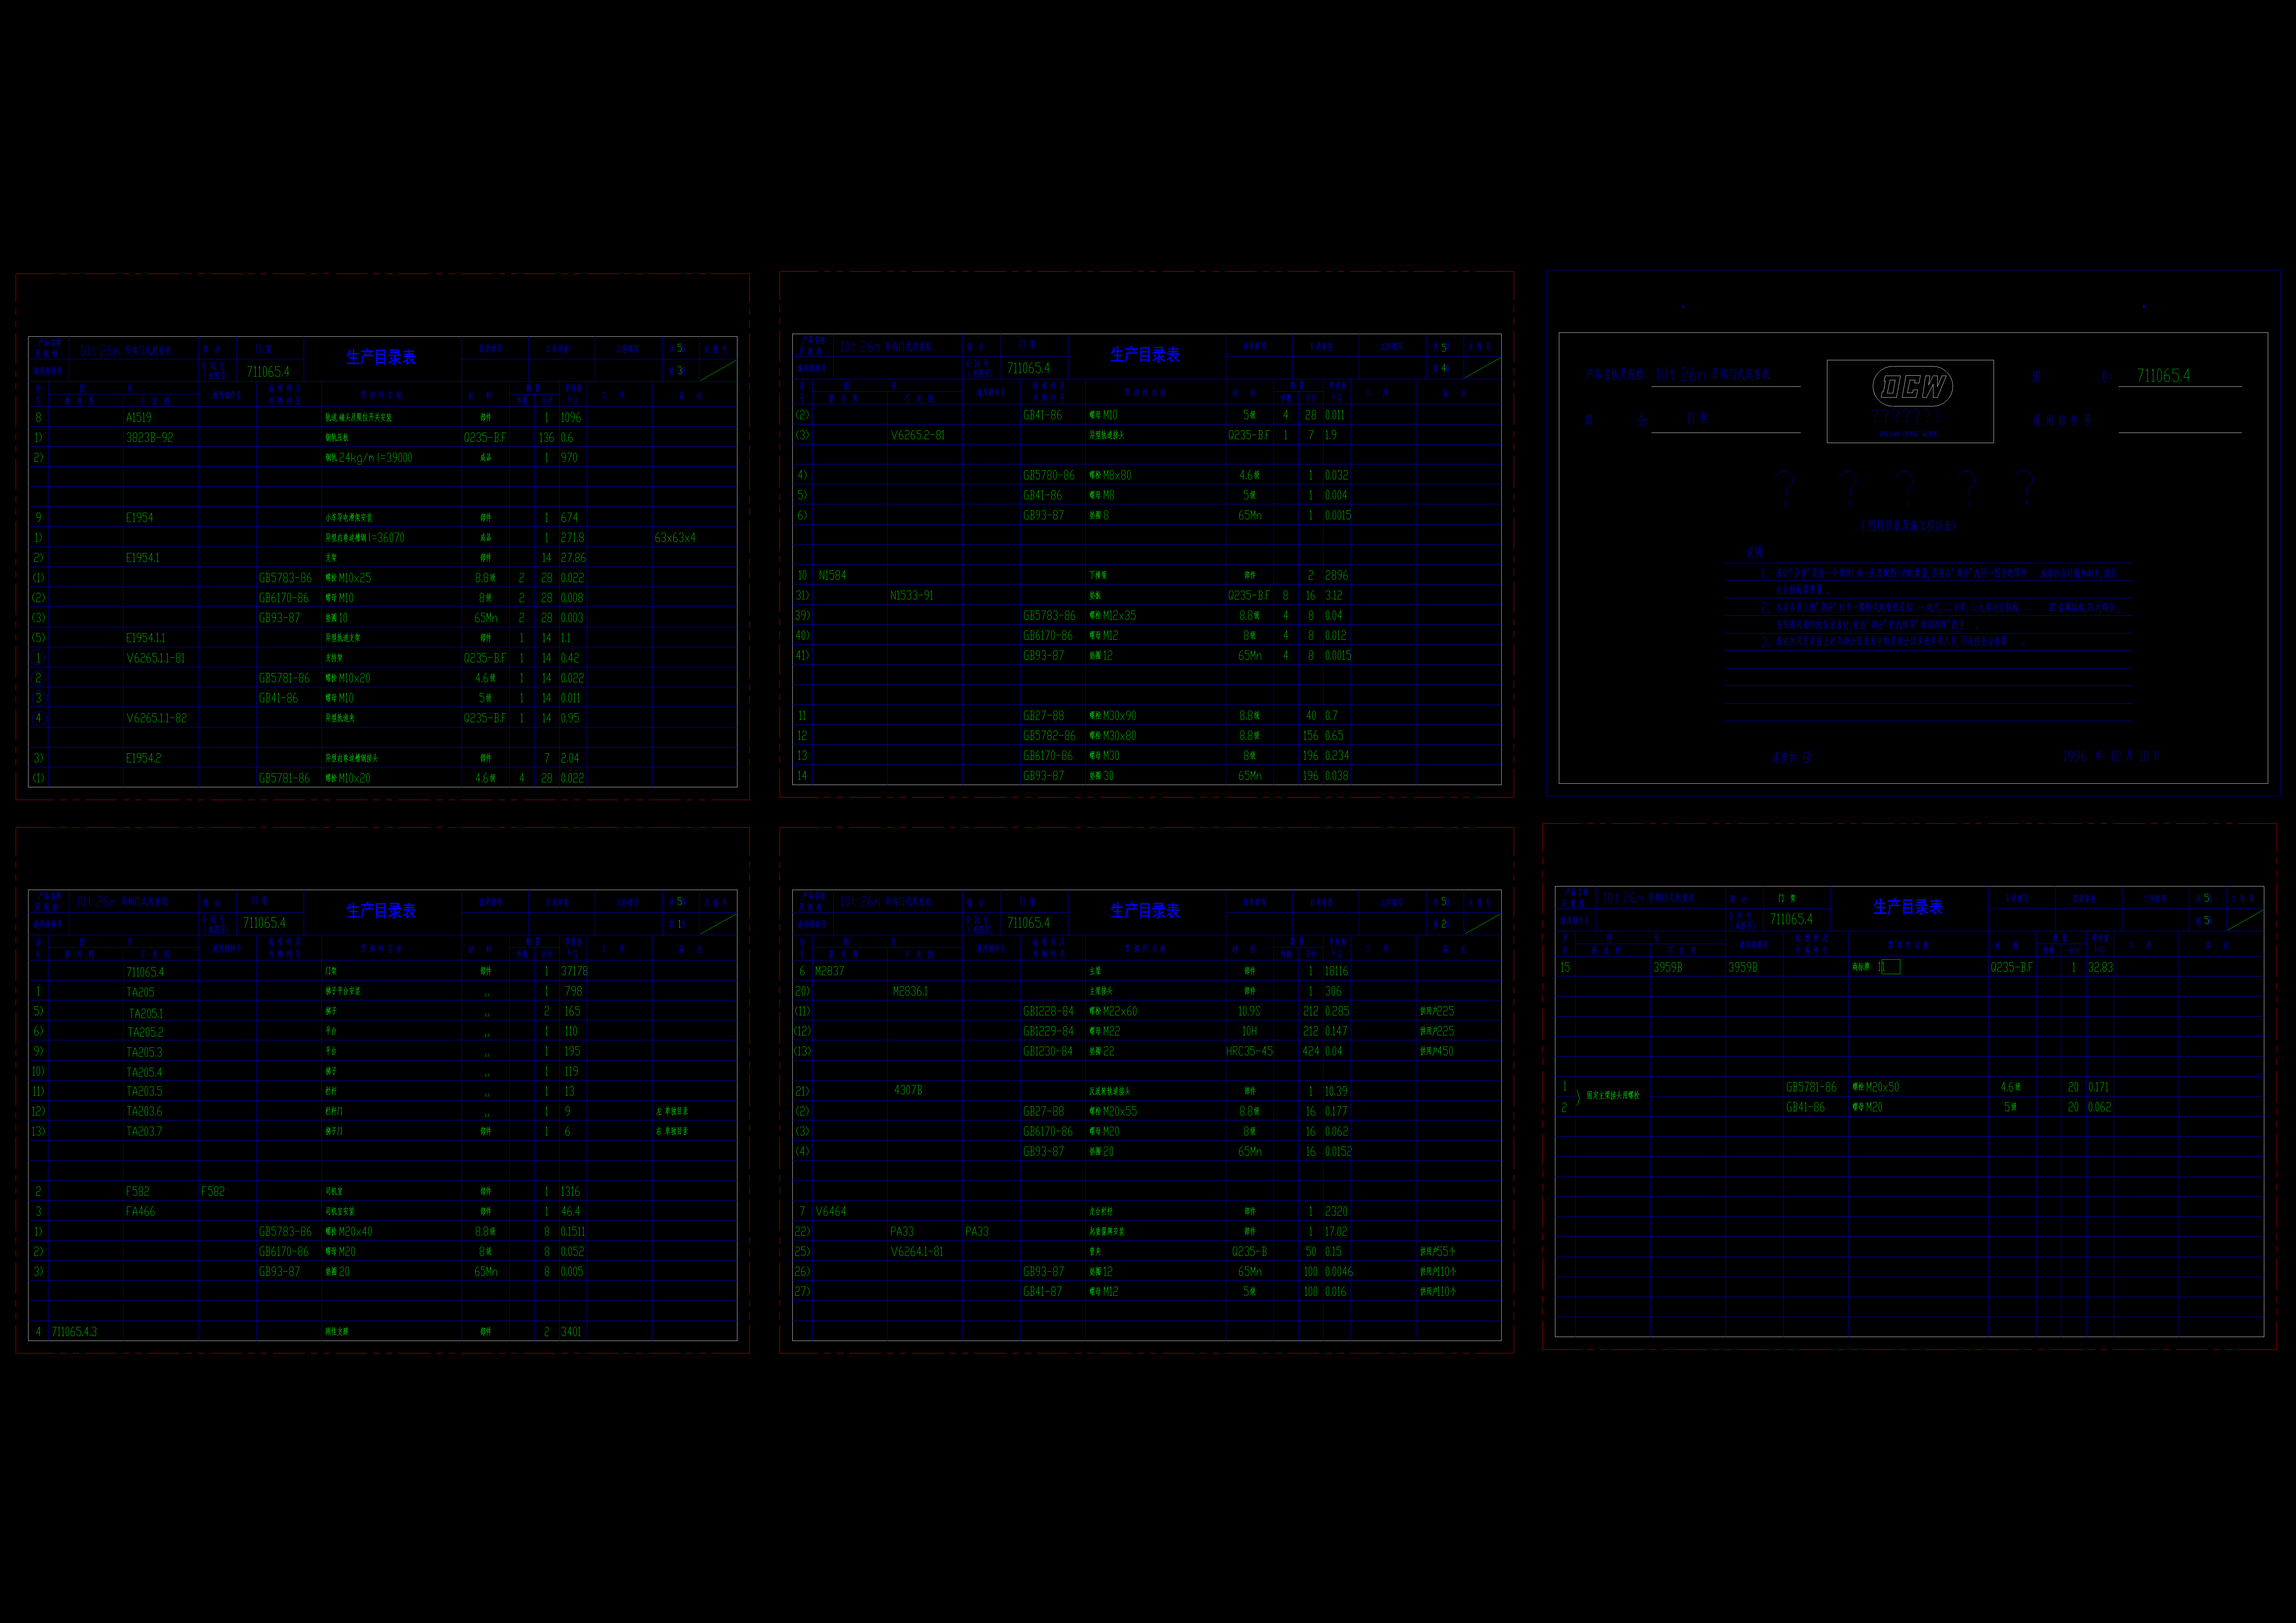The height and width of the screenshot is (1623, 2296).
Task: Select the HRC35-45 material cell
Action: coord(1250,1051)
